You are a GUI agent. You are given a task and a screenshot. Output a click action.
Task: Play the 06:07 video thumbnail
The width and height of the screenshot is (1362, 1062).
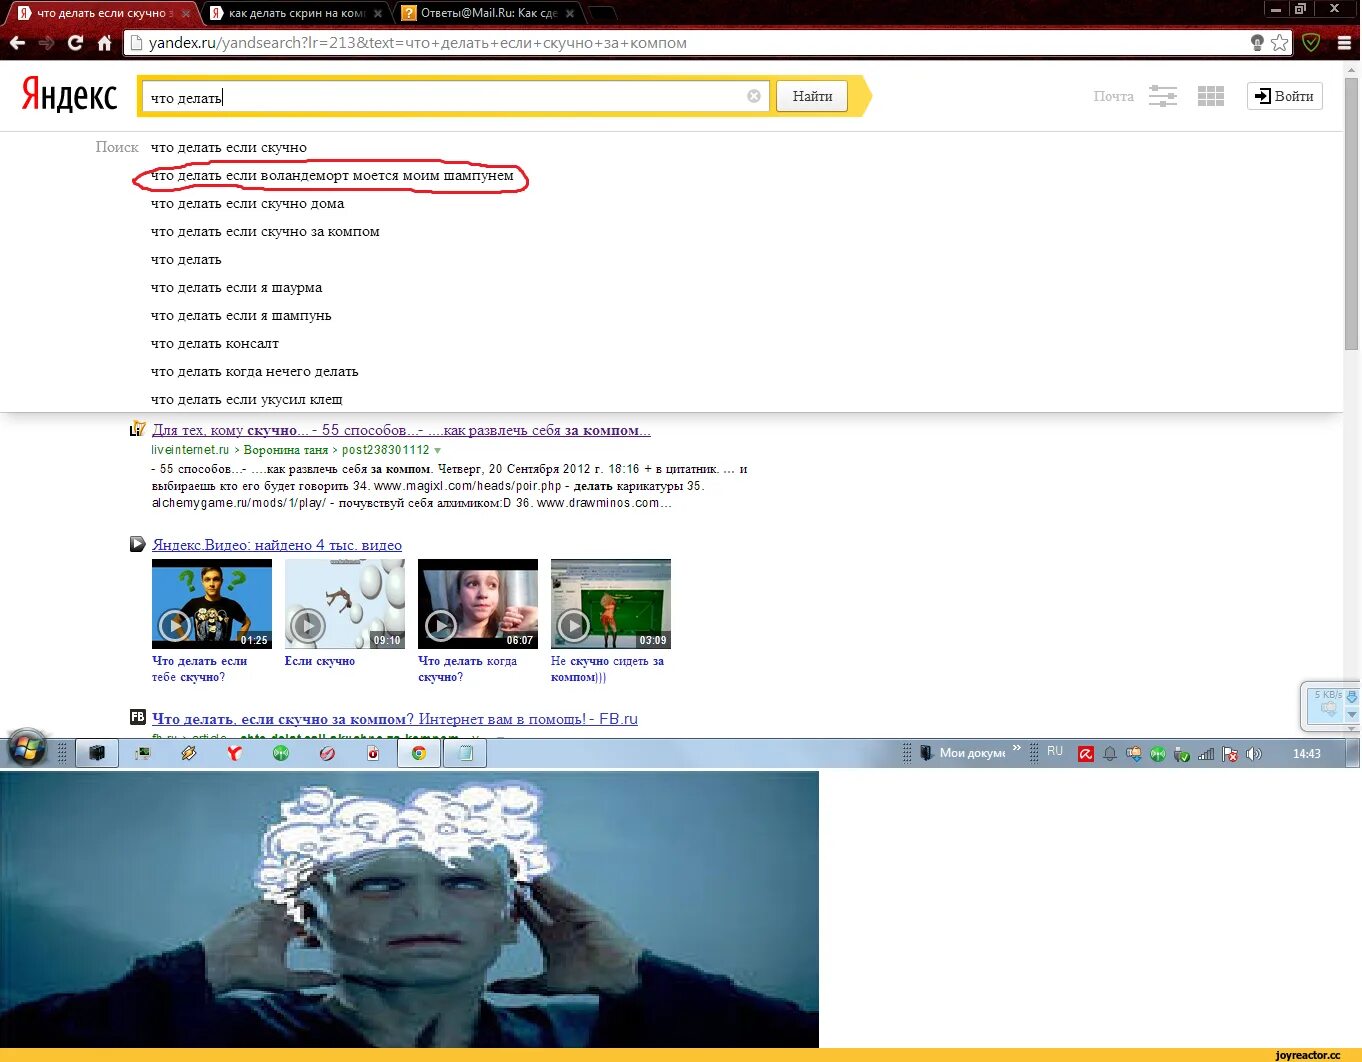[x=478, y=604]
